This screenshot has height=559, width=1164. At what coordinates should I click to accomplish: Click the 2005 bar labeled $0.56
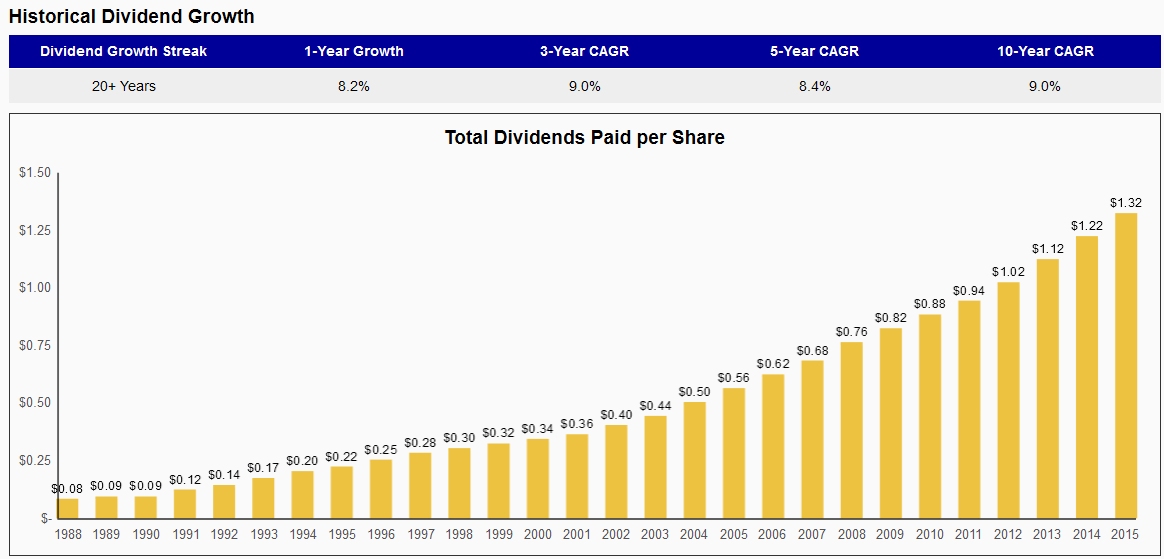pos(734,453)
